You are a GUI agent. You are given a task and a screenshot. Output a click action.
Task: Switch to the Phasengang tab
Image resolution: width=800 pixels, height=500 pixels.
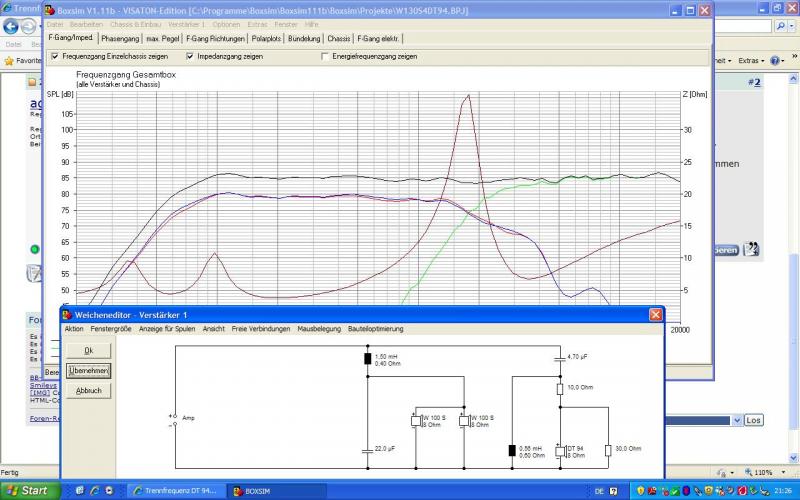[x=121, y=38]
